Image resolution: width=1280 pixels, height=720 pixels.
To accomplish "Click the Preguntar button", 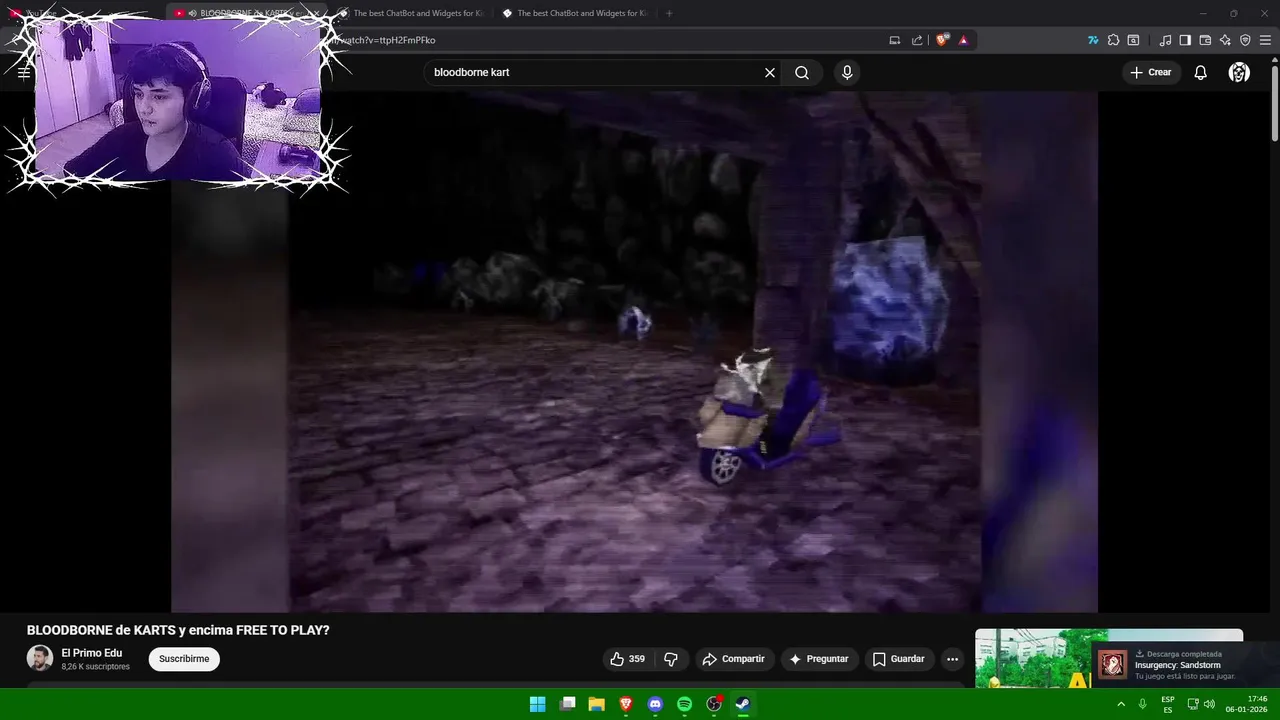I will pyautogui.click(x=819, y=659).
